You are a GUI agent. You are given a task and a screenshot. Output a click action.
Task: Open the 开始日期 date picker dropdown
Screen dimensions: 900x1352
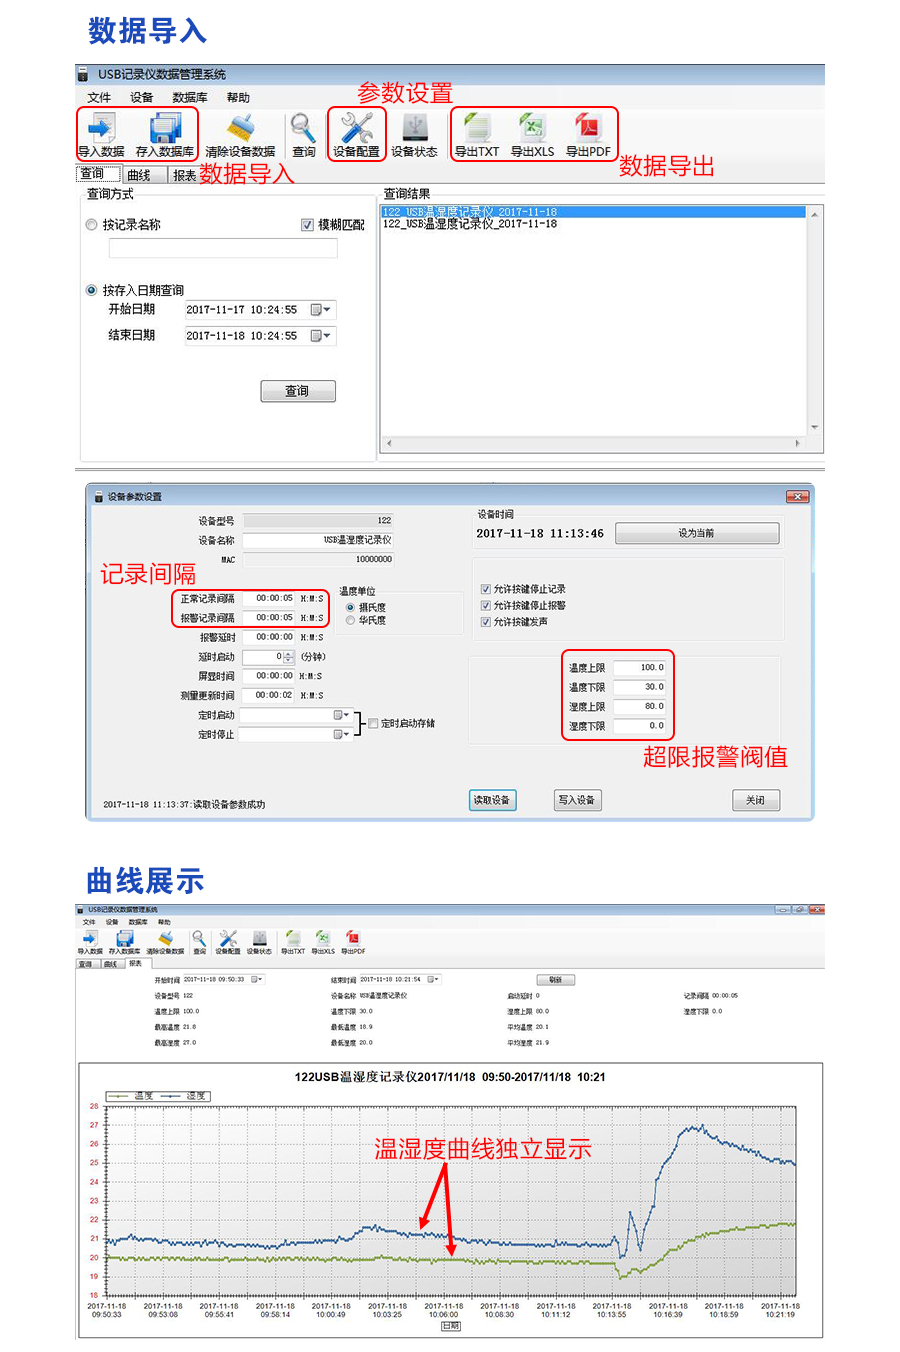coord(321,310)
